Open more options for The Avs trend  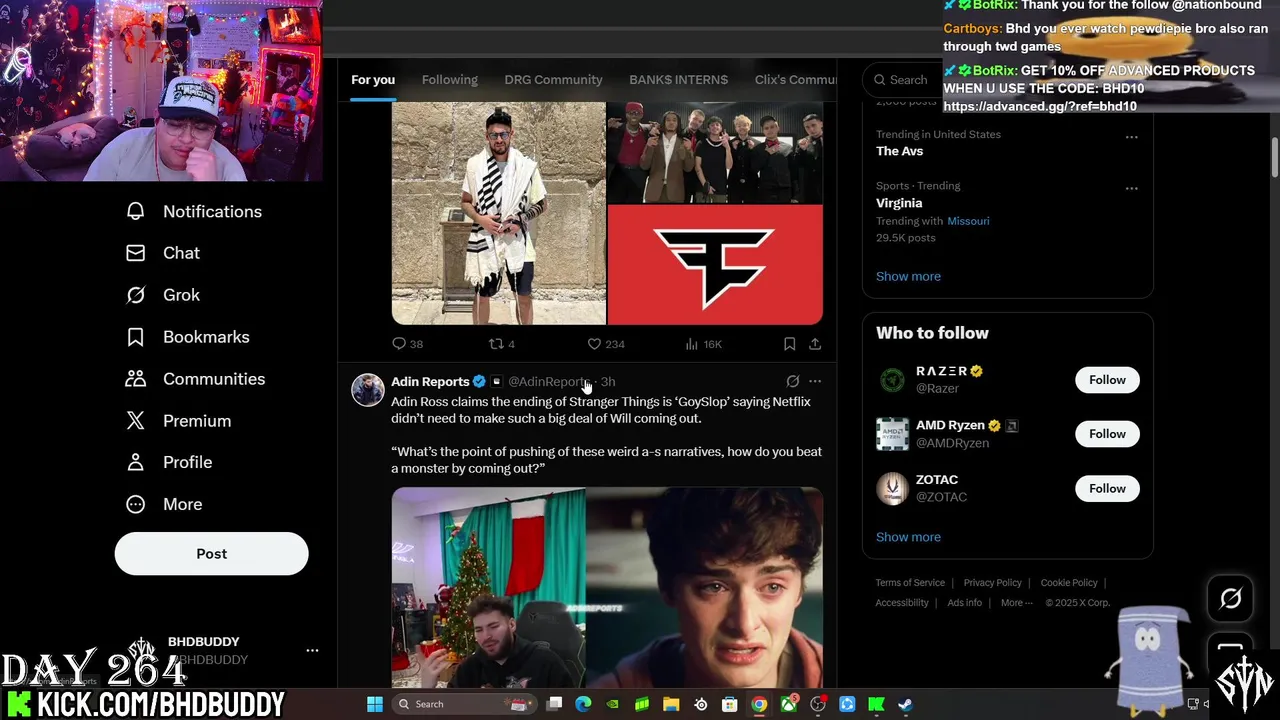click(1131, 137)
